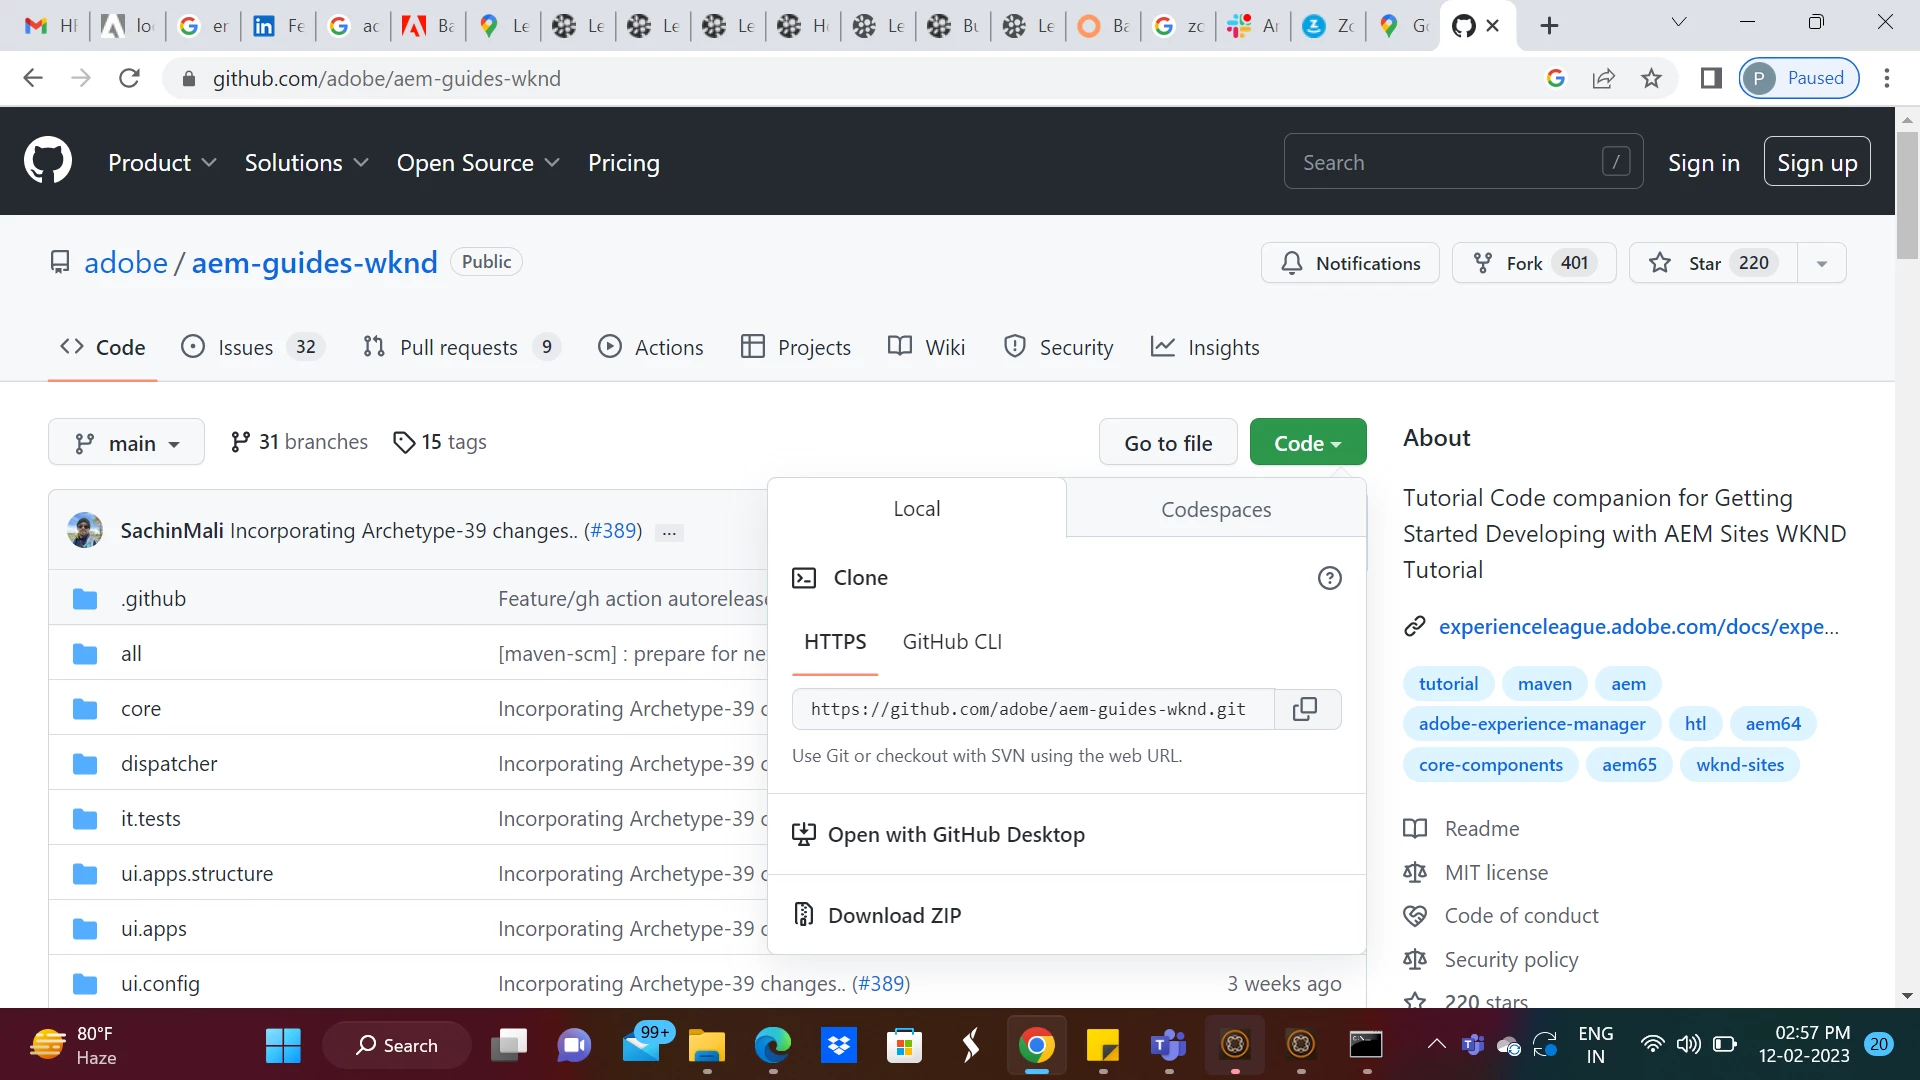Screen dimensions: 1920x1080
Task: Click the Clone help question mark icon
Action: click(x=1329, y=578)
